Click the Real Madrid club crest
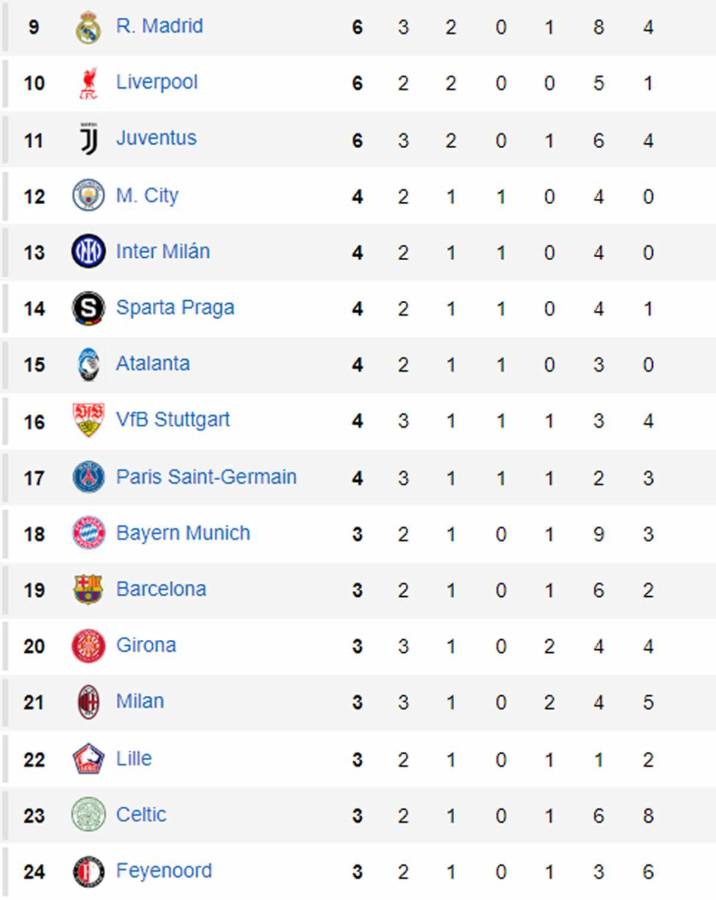The width and height of the screenshot is (716, 900). click(x=89, y=26)
